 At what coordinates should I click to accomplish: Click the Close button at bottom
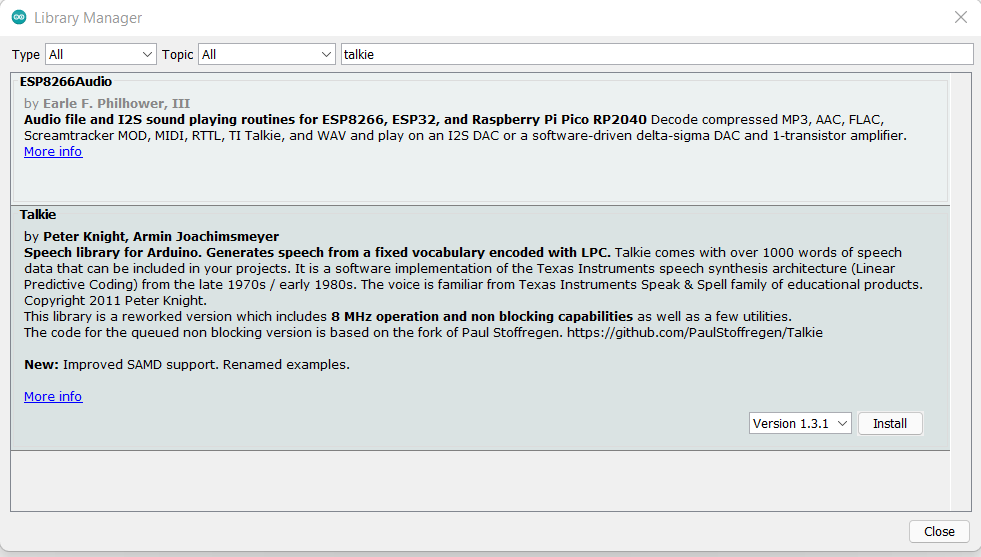[x=939, y=531]
